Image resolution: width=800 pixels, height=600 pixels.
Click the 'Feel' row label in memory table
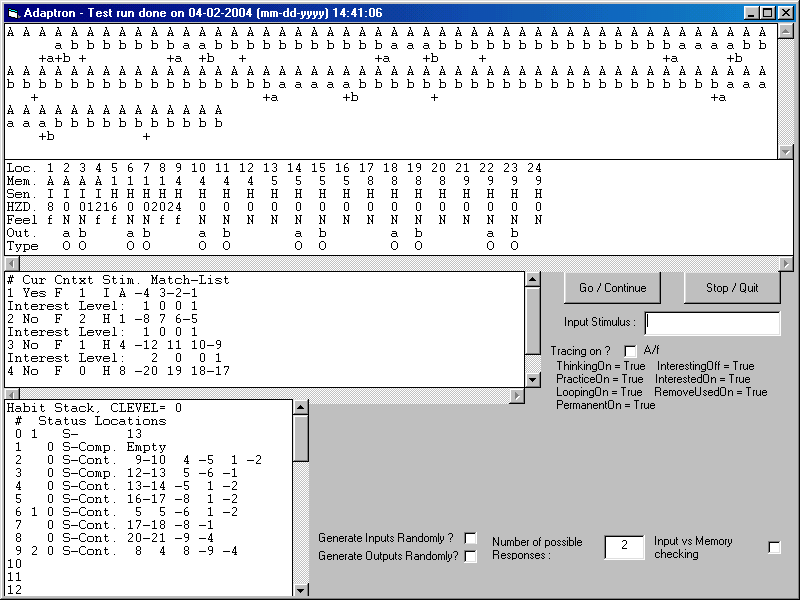(x=22, y=220)
